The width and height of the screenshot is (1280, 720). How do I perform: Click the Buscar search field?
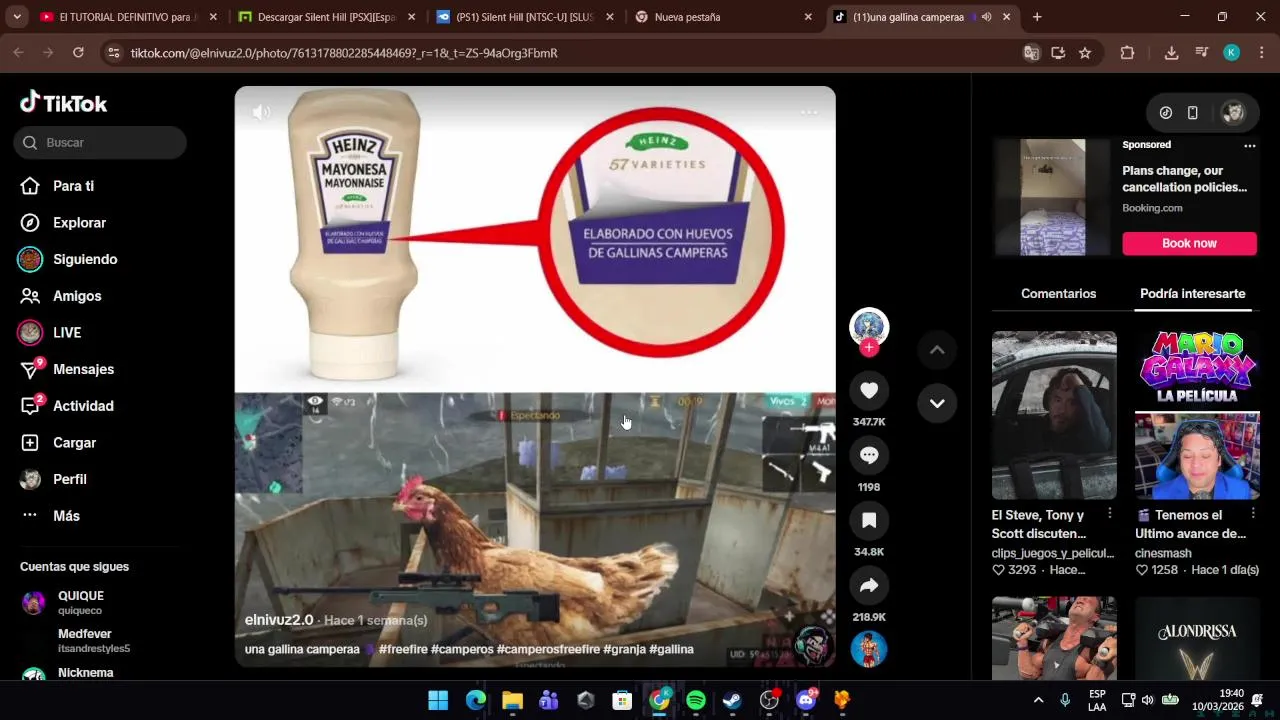tap(100, 142)
